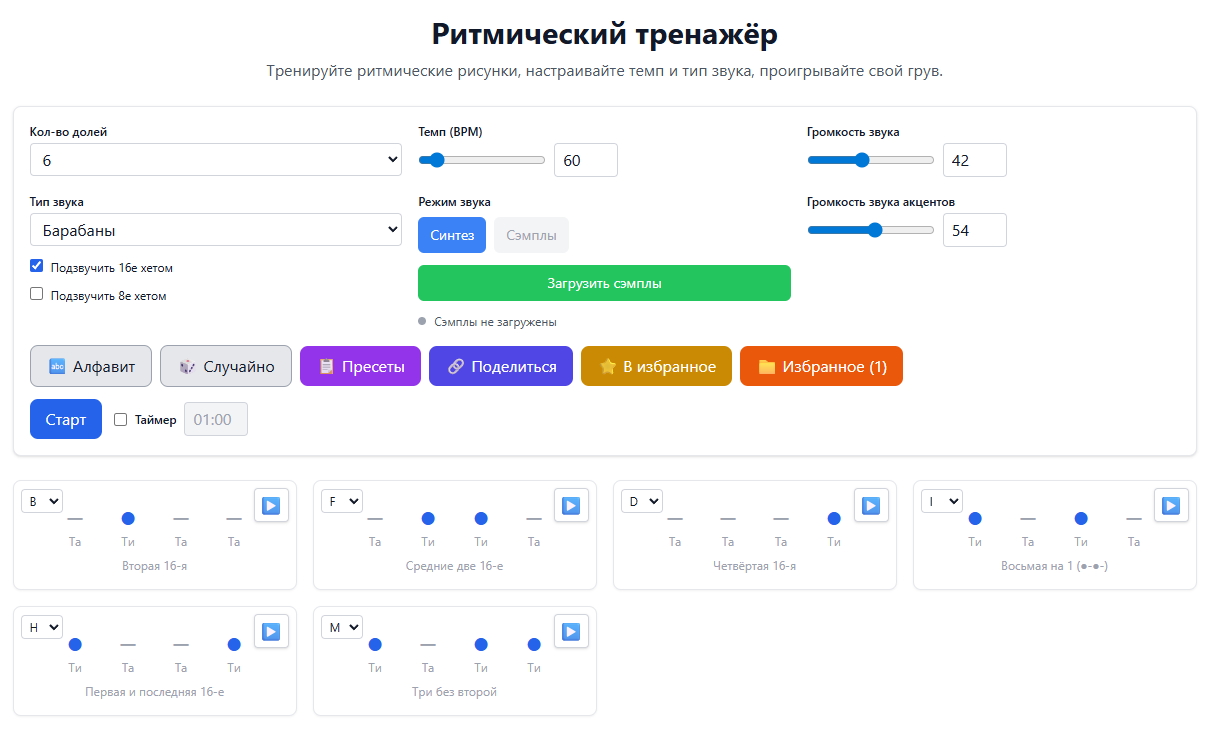Play the rhythm card labeled Вторая 16-я
The image size is (1212, 741).
(271, 505)
